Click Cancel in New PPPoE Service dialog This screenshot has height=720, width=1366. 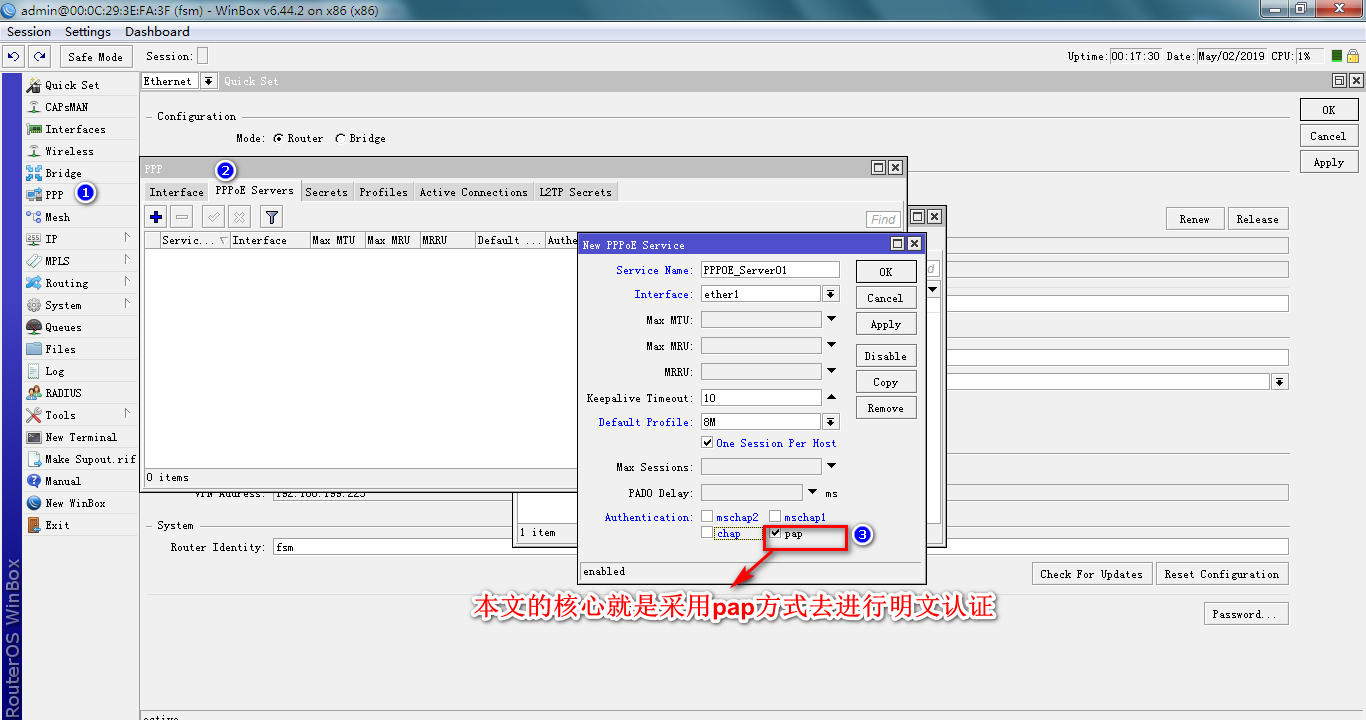tap(886, 298)
